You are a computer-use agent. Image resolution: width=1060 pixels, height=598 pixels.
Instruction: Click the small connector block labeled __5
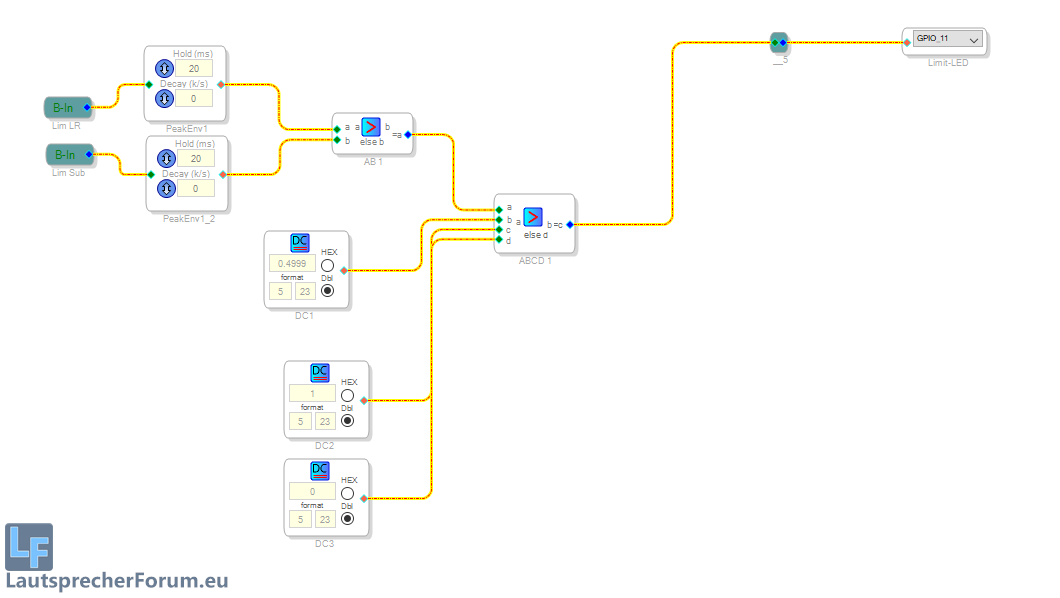tap(779, 42)
